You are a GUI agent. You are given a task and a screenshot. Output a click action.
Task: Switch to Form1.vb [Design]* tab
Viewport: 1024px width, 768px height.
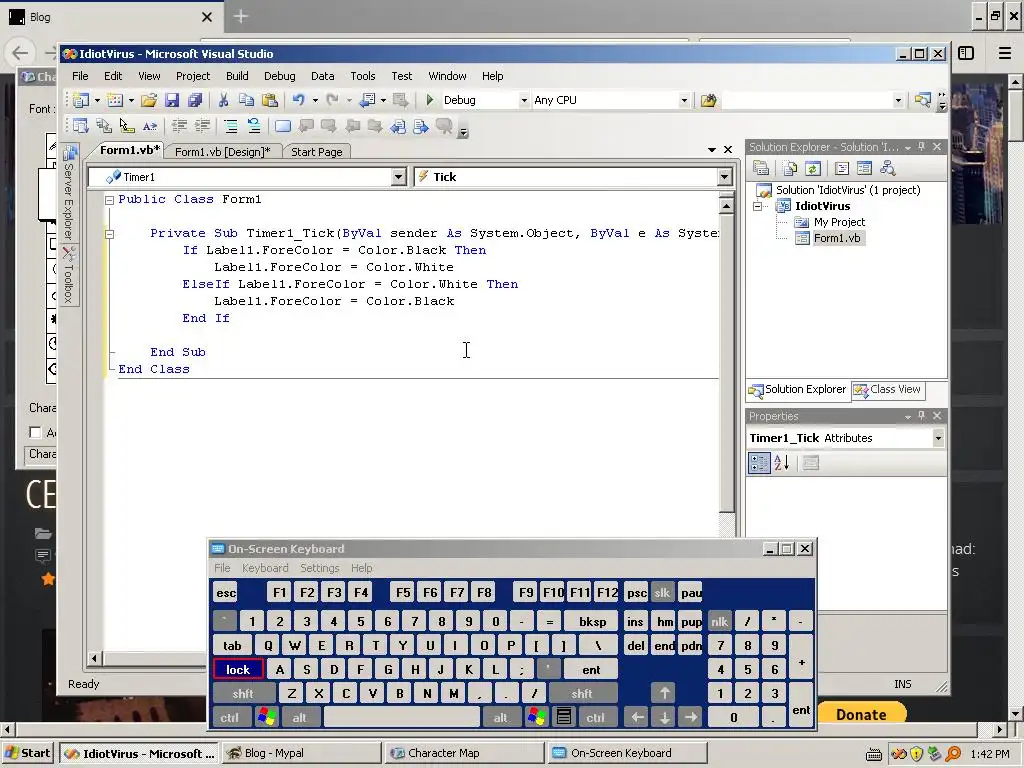pyautogui.click(x=223, y=152)
